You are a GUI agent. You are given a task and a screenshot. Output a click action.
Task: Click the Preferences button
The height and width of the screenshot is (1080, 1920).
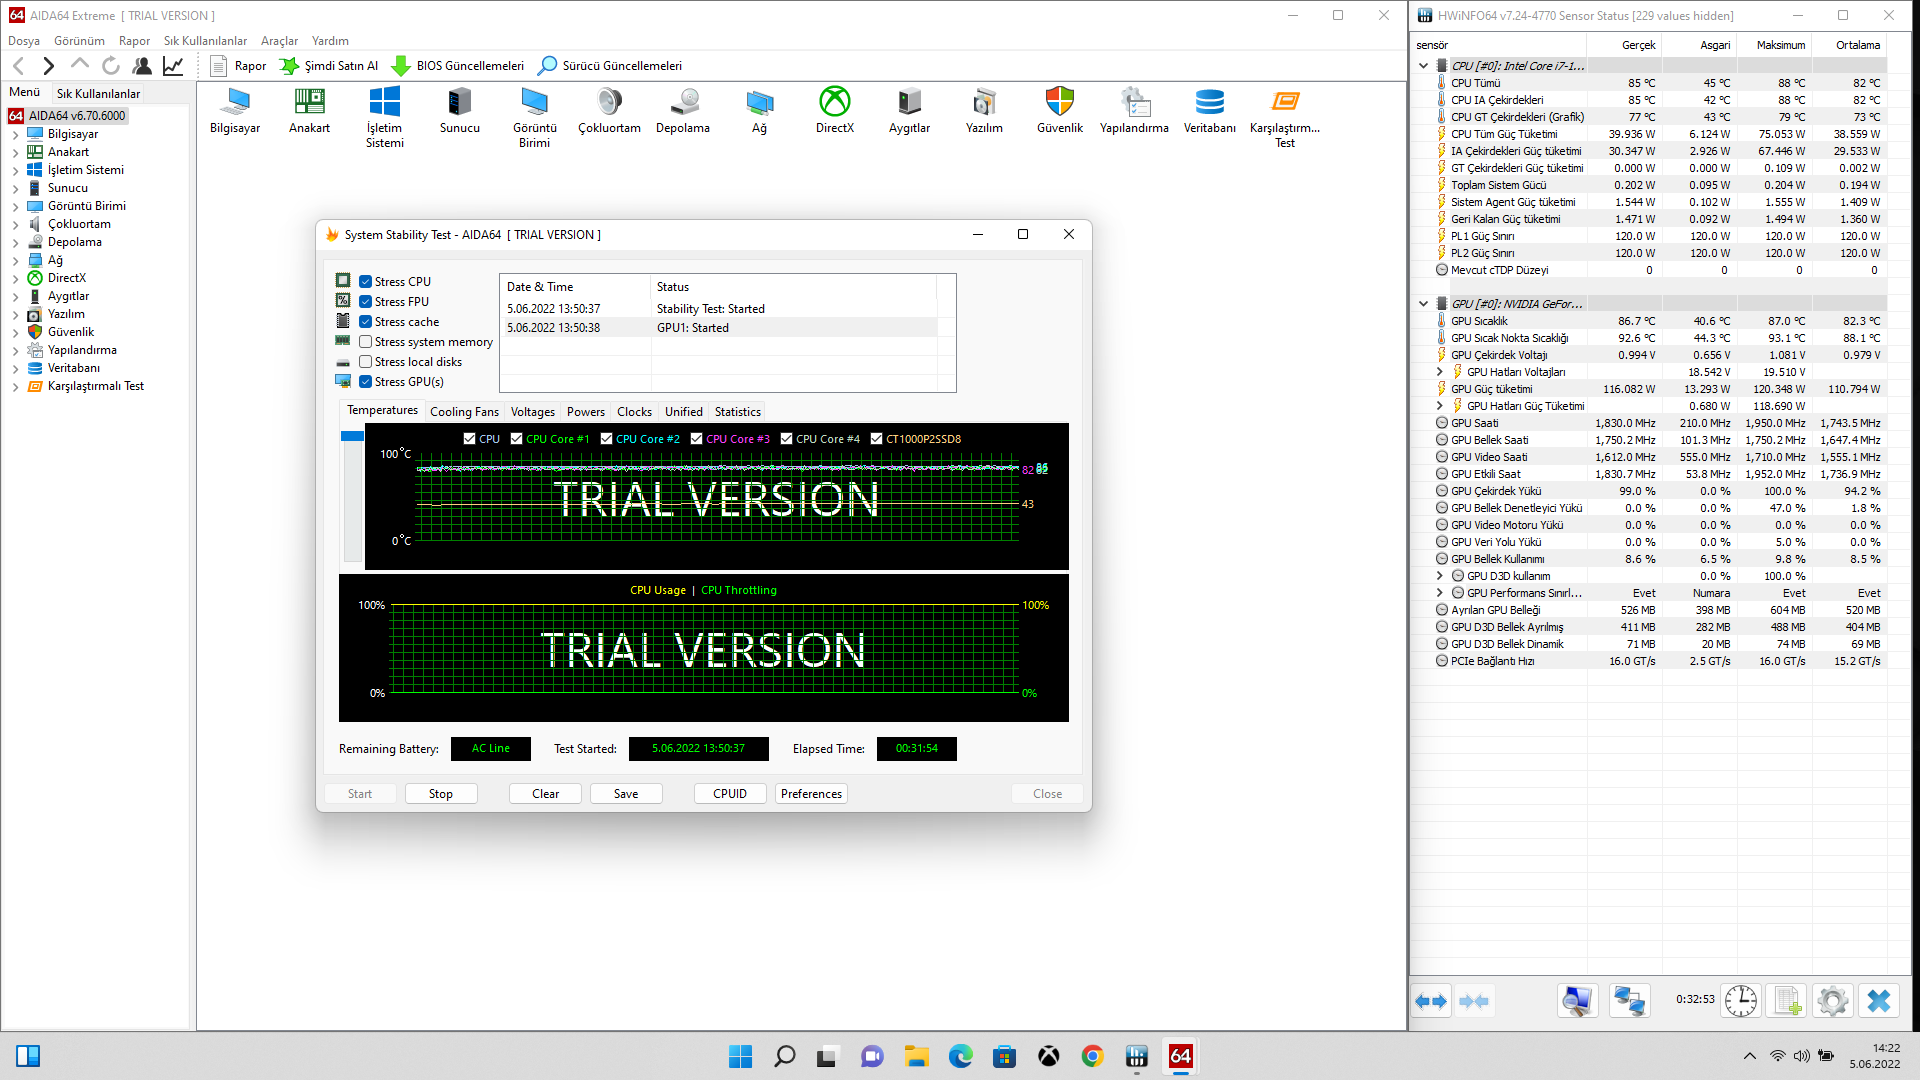click(x=811, y=794)
